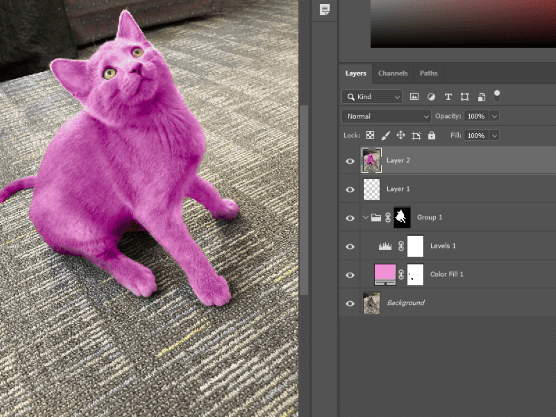Open the Normal blend mode dropdown
Image resolution: width=556 pixels, height=417 pixels.
pos(387,116)
